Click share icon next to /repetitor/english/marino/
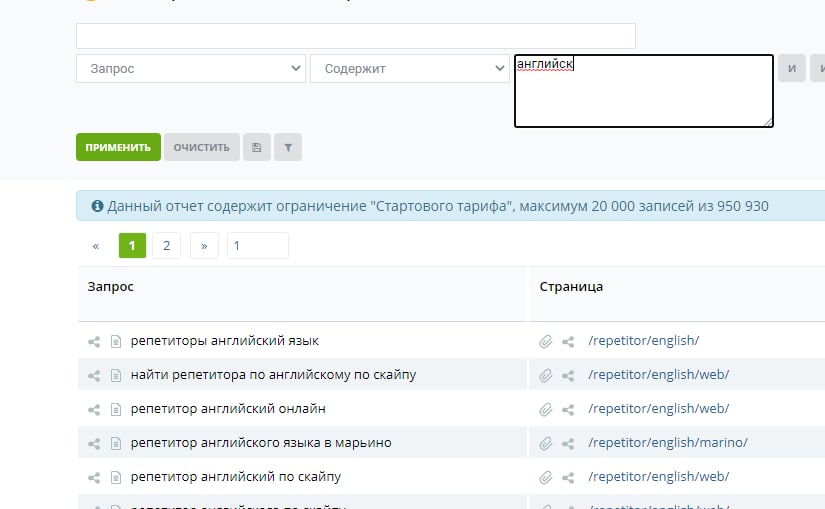 tap(568, 444)
